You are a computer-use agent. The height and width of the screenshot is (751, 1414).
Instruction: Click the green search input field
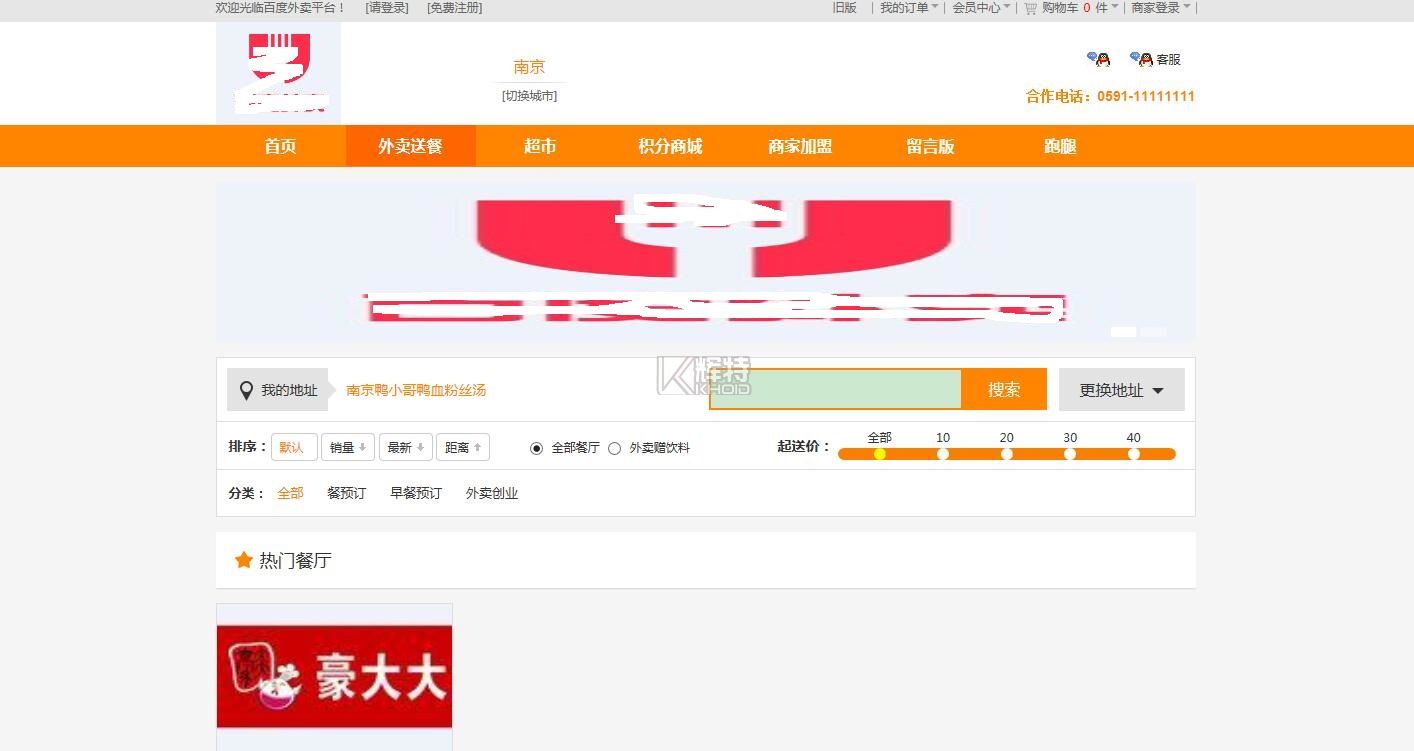[835, 390]
